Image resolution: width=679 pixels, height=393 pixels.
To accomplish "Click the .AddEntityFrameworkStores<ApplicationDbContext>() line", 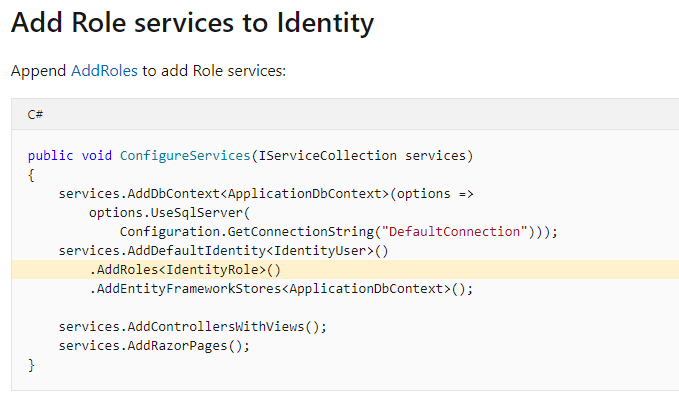I will click(x=281, y=289).
